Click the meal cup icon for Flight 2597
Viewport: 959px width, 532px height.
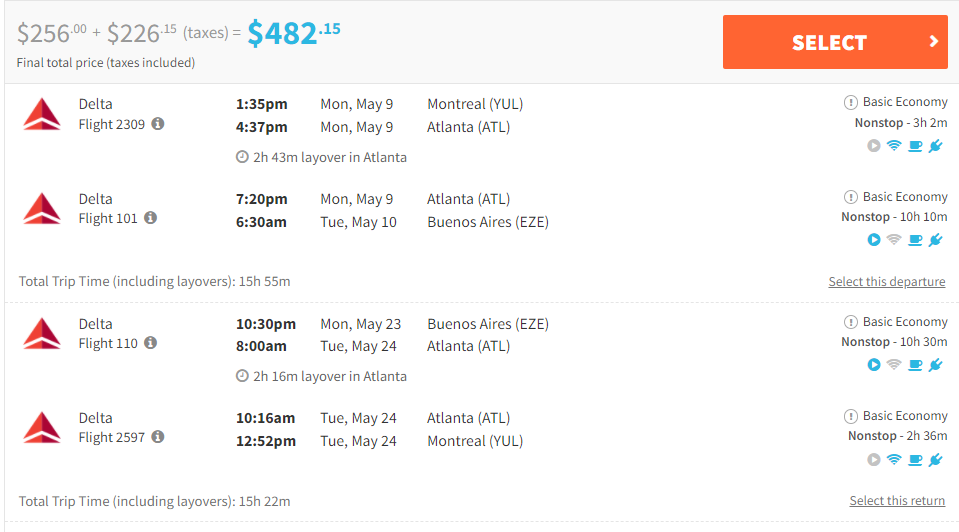(915, 460)
